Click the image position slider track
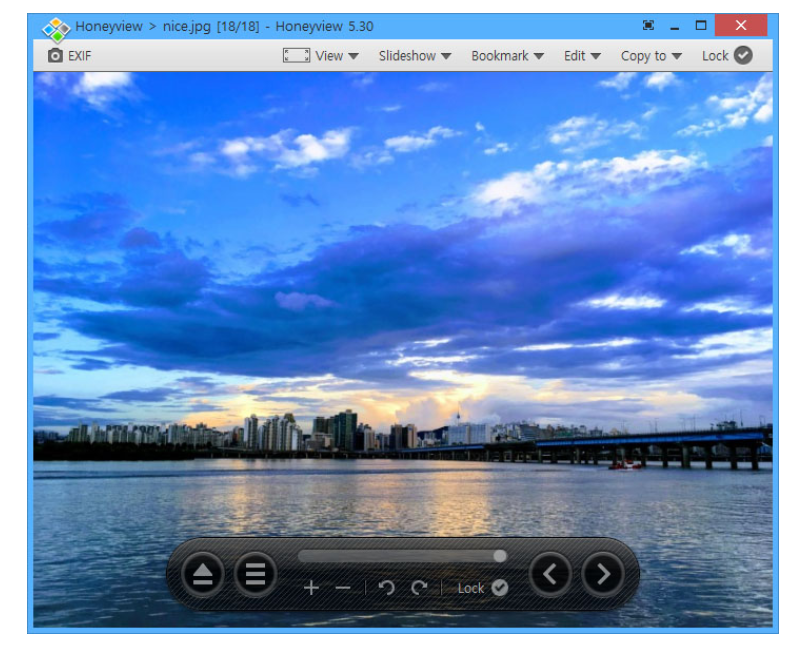 tap(402, 556)
